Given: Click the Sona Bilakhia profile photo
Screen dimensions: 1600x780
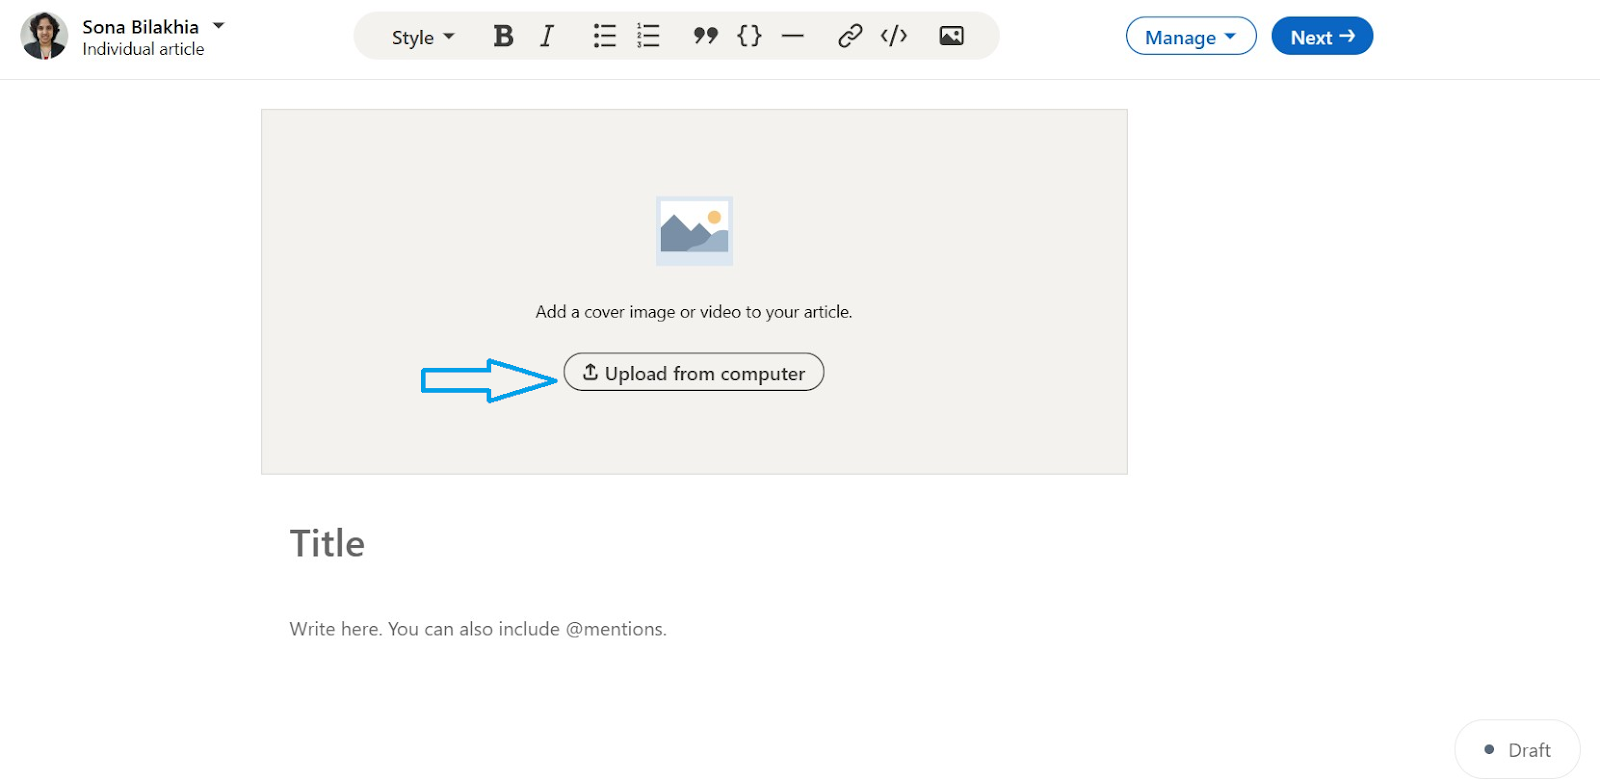Looking at the screenshot, I should tap(45, 36).
